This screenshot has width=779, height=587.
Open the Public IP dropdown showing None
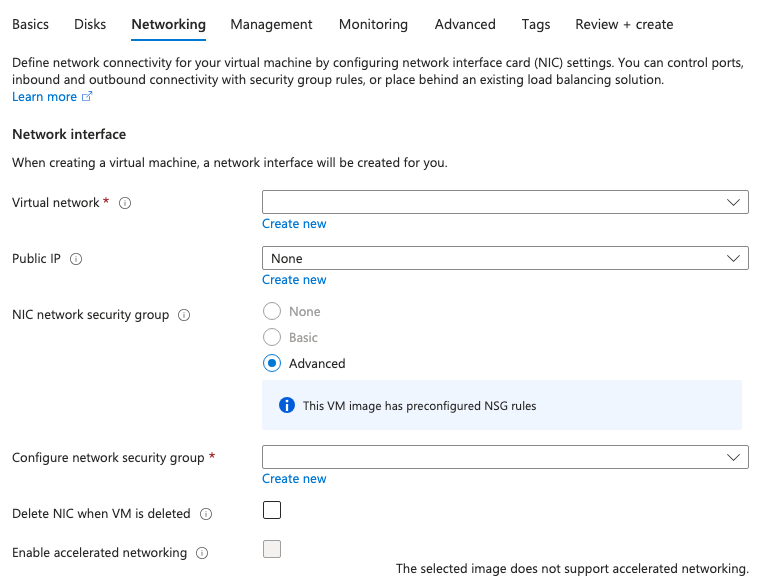point(505,258)
